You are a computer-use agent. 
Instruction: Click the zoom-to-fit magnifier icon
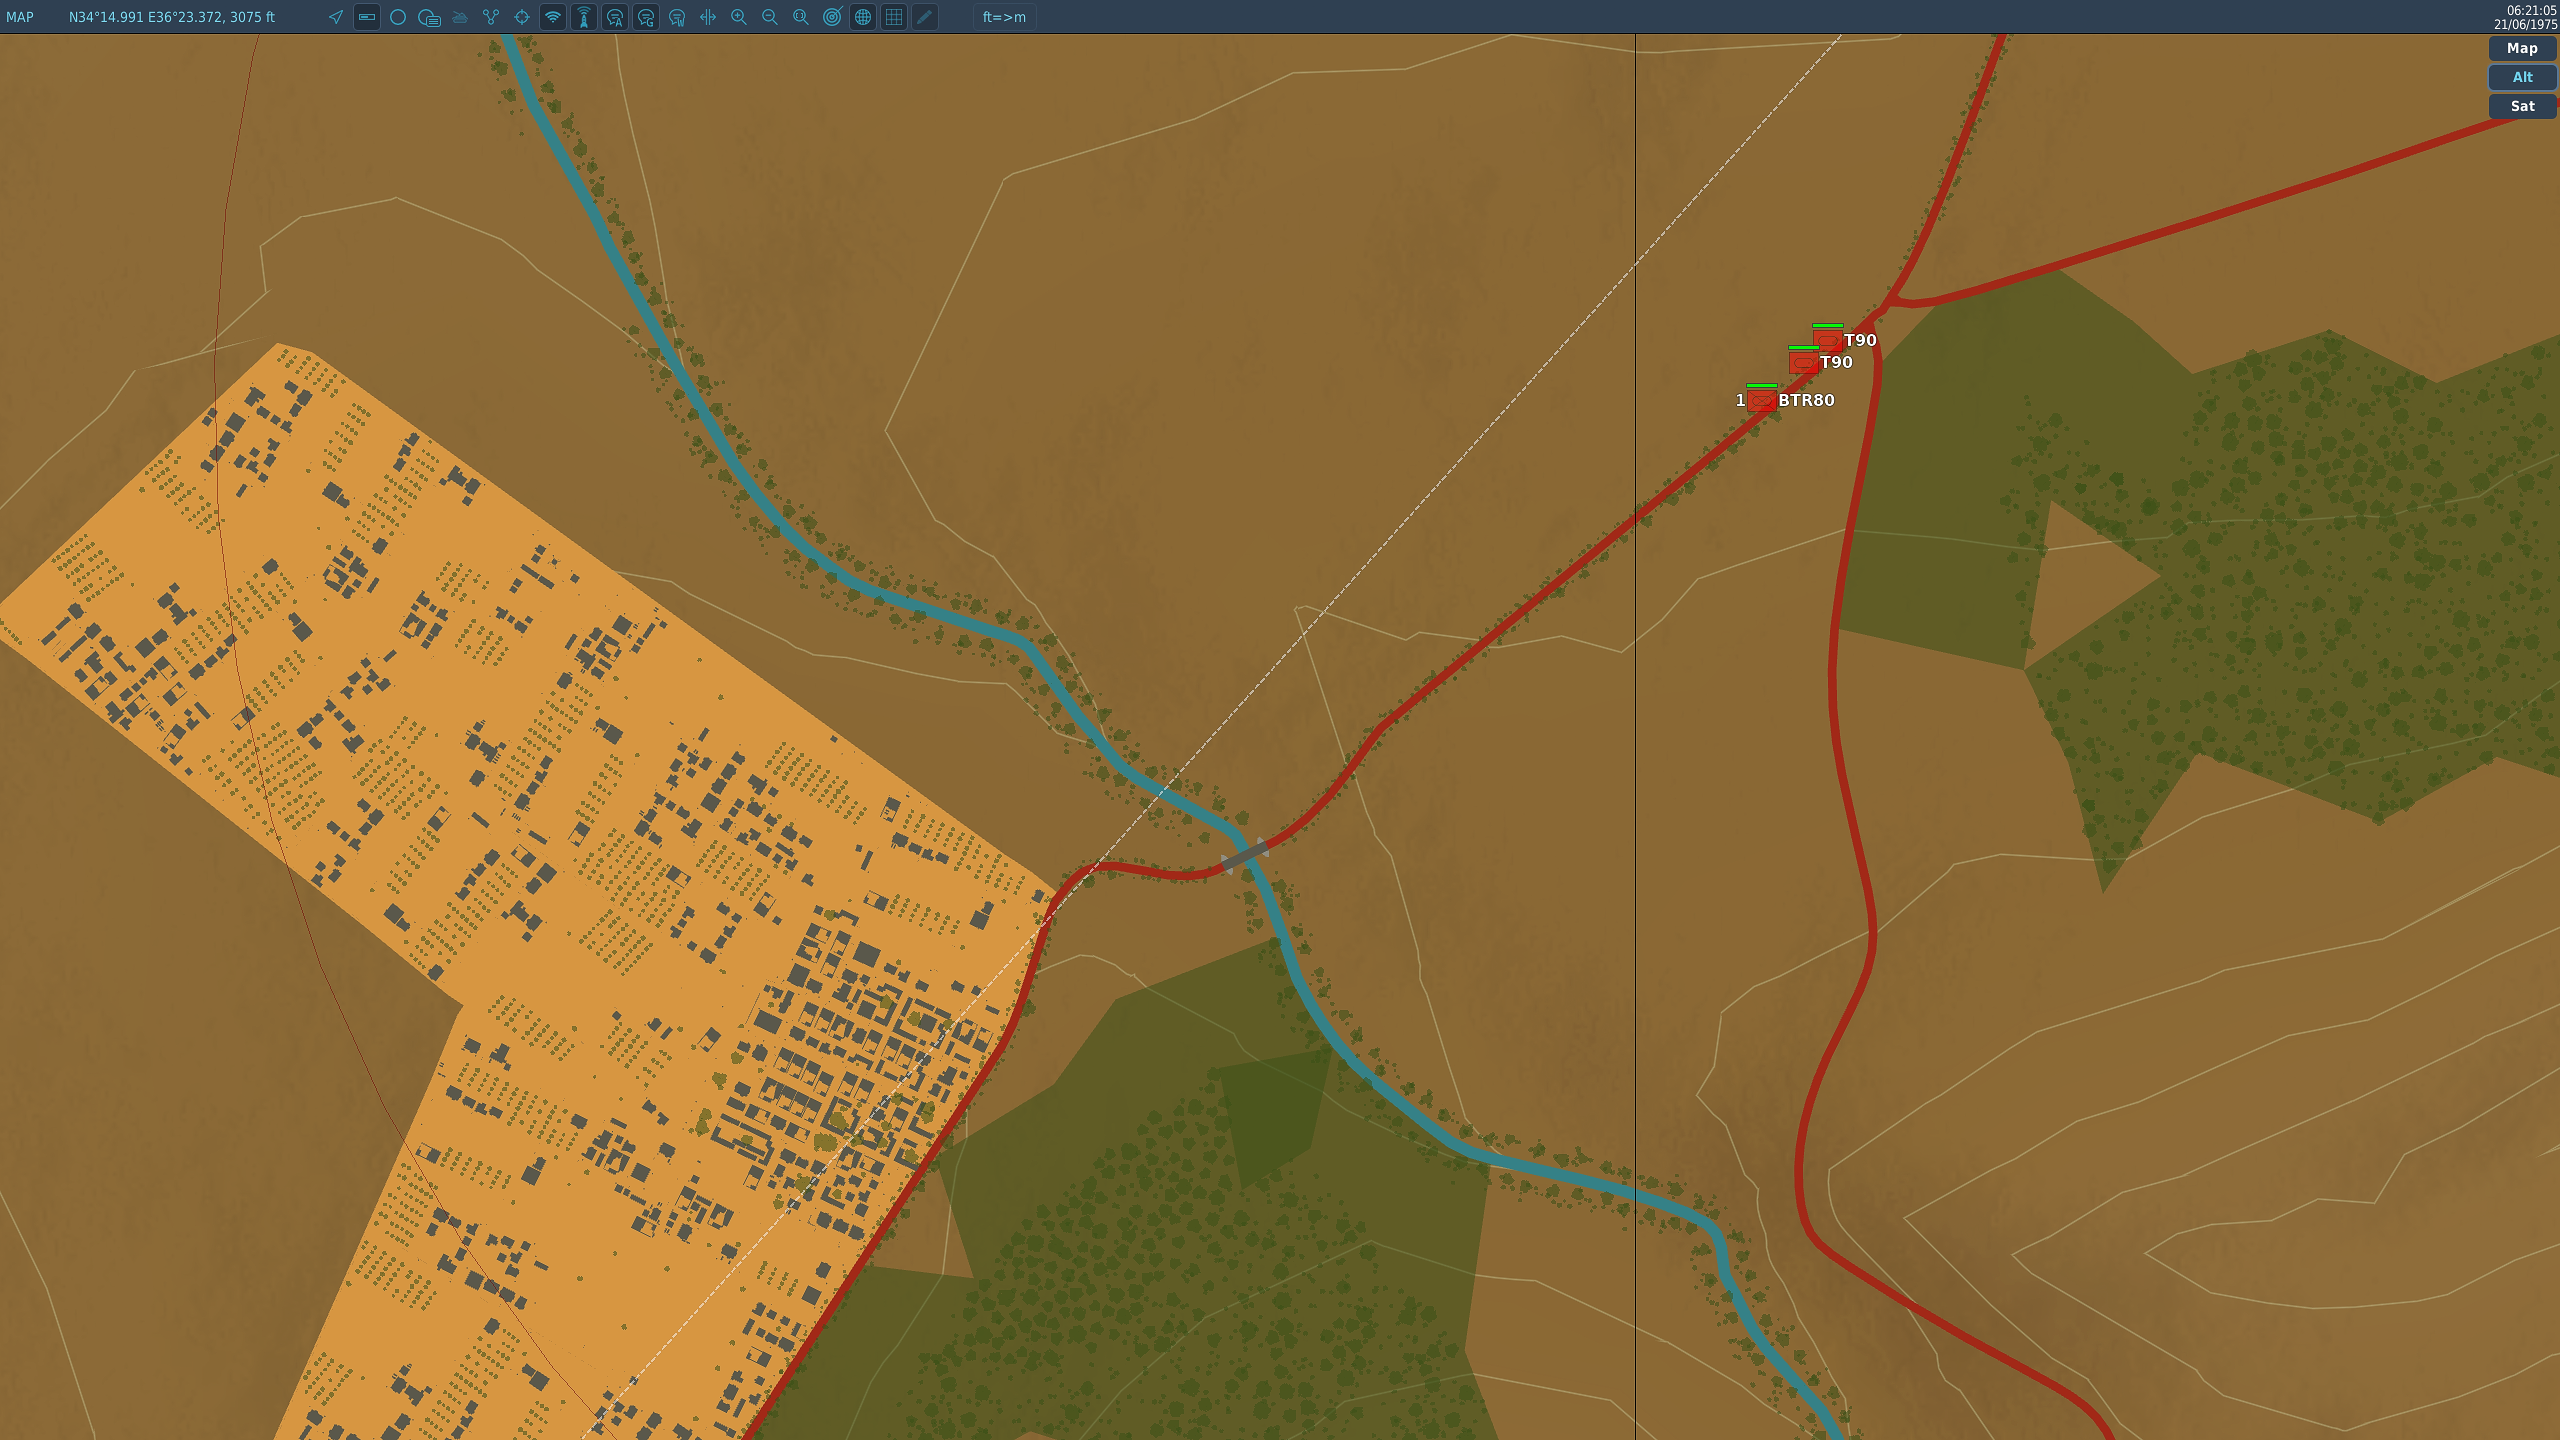click(x=801, y=17)
